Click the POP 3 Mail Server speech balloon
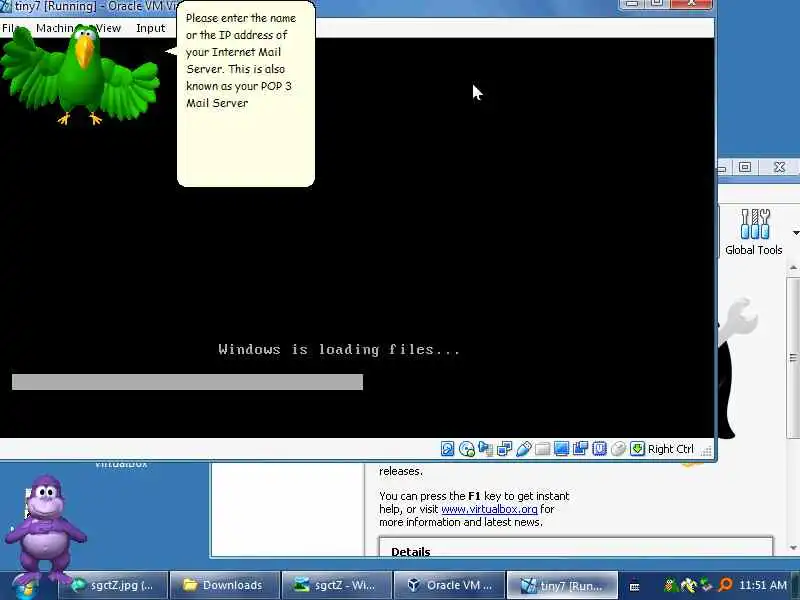The height and width of the screenshot is (600, 800). click(245, 94)
